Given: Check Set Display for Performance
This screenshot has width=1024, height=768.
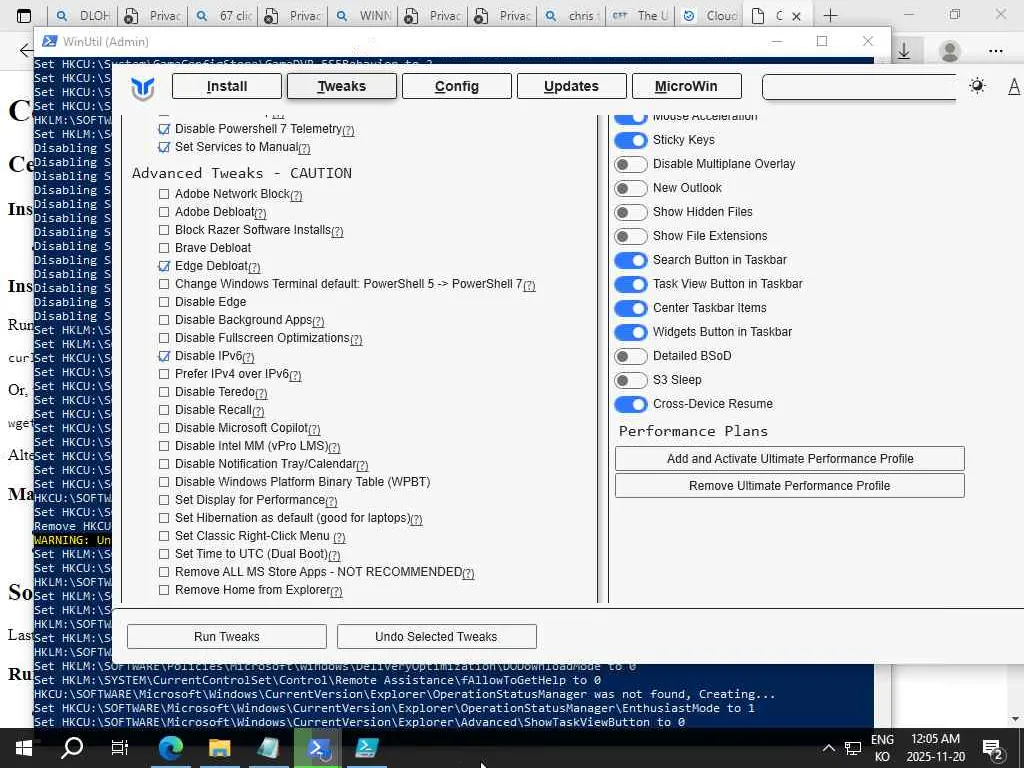Looking at the screenshot, I should [x=164, y=500].
